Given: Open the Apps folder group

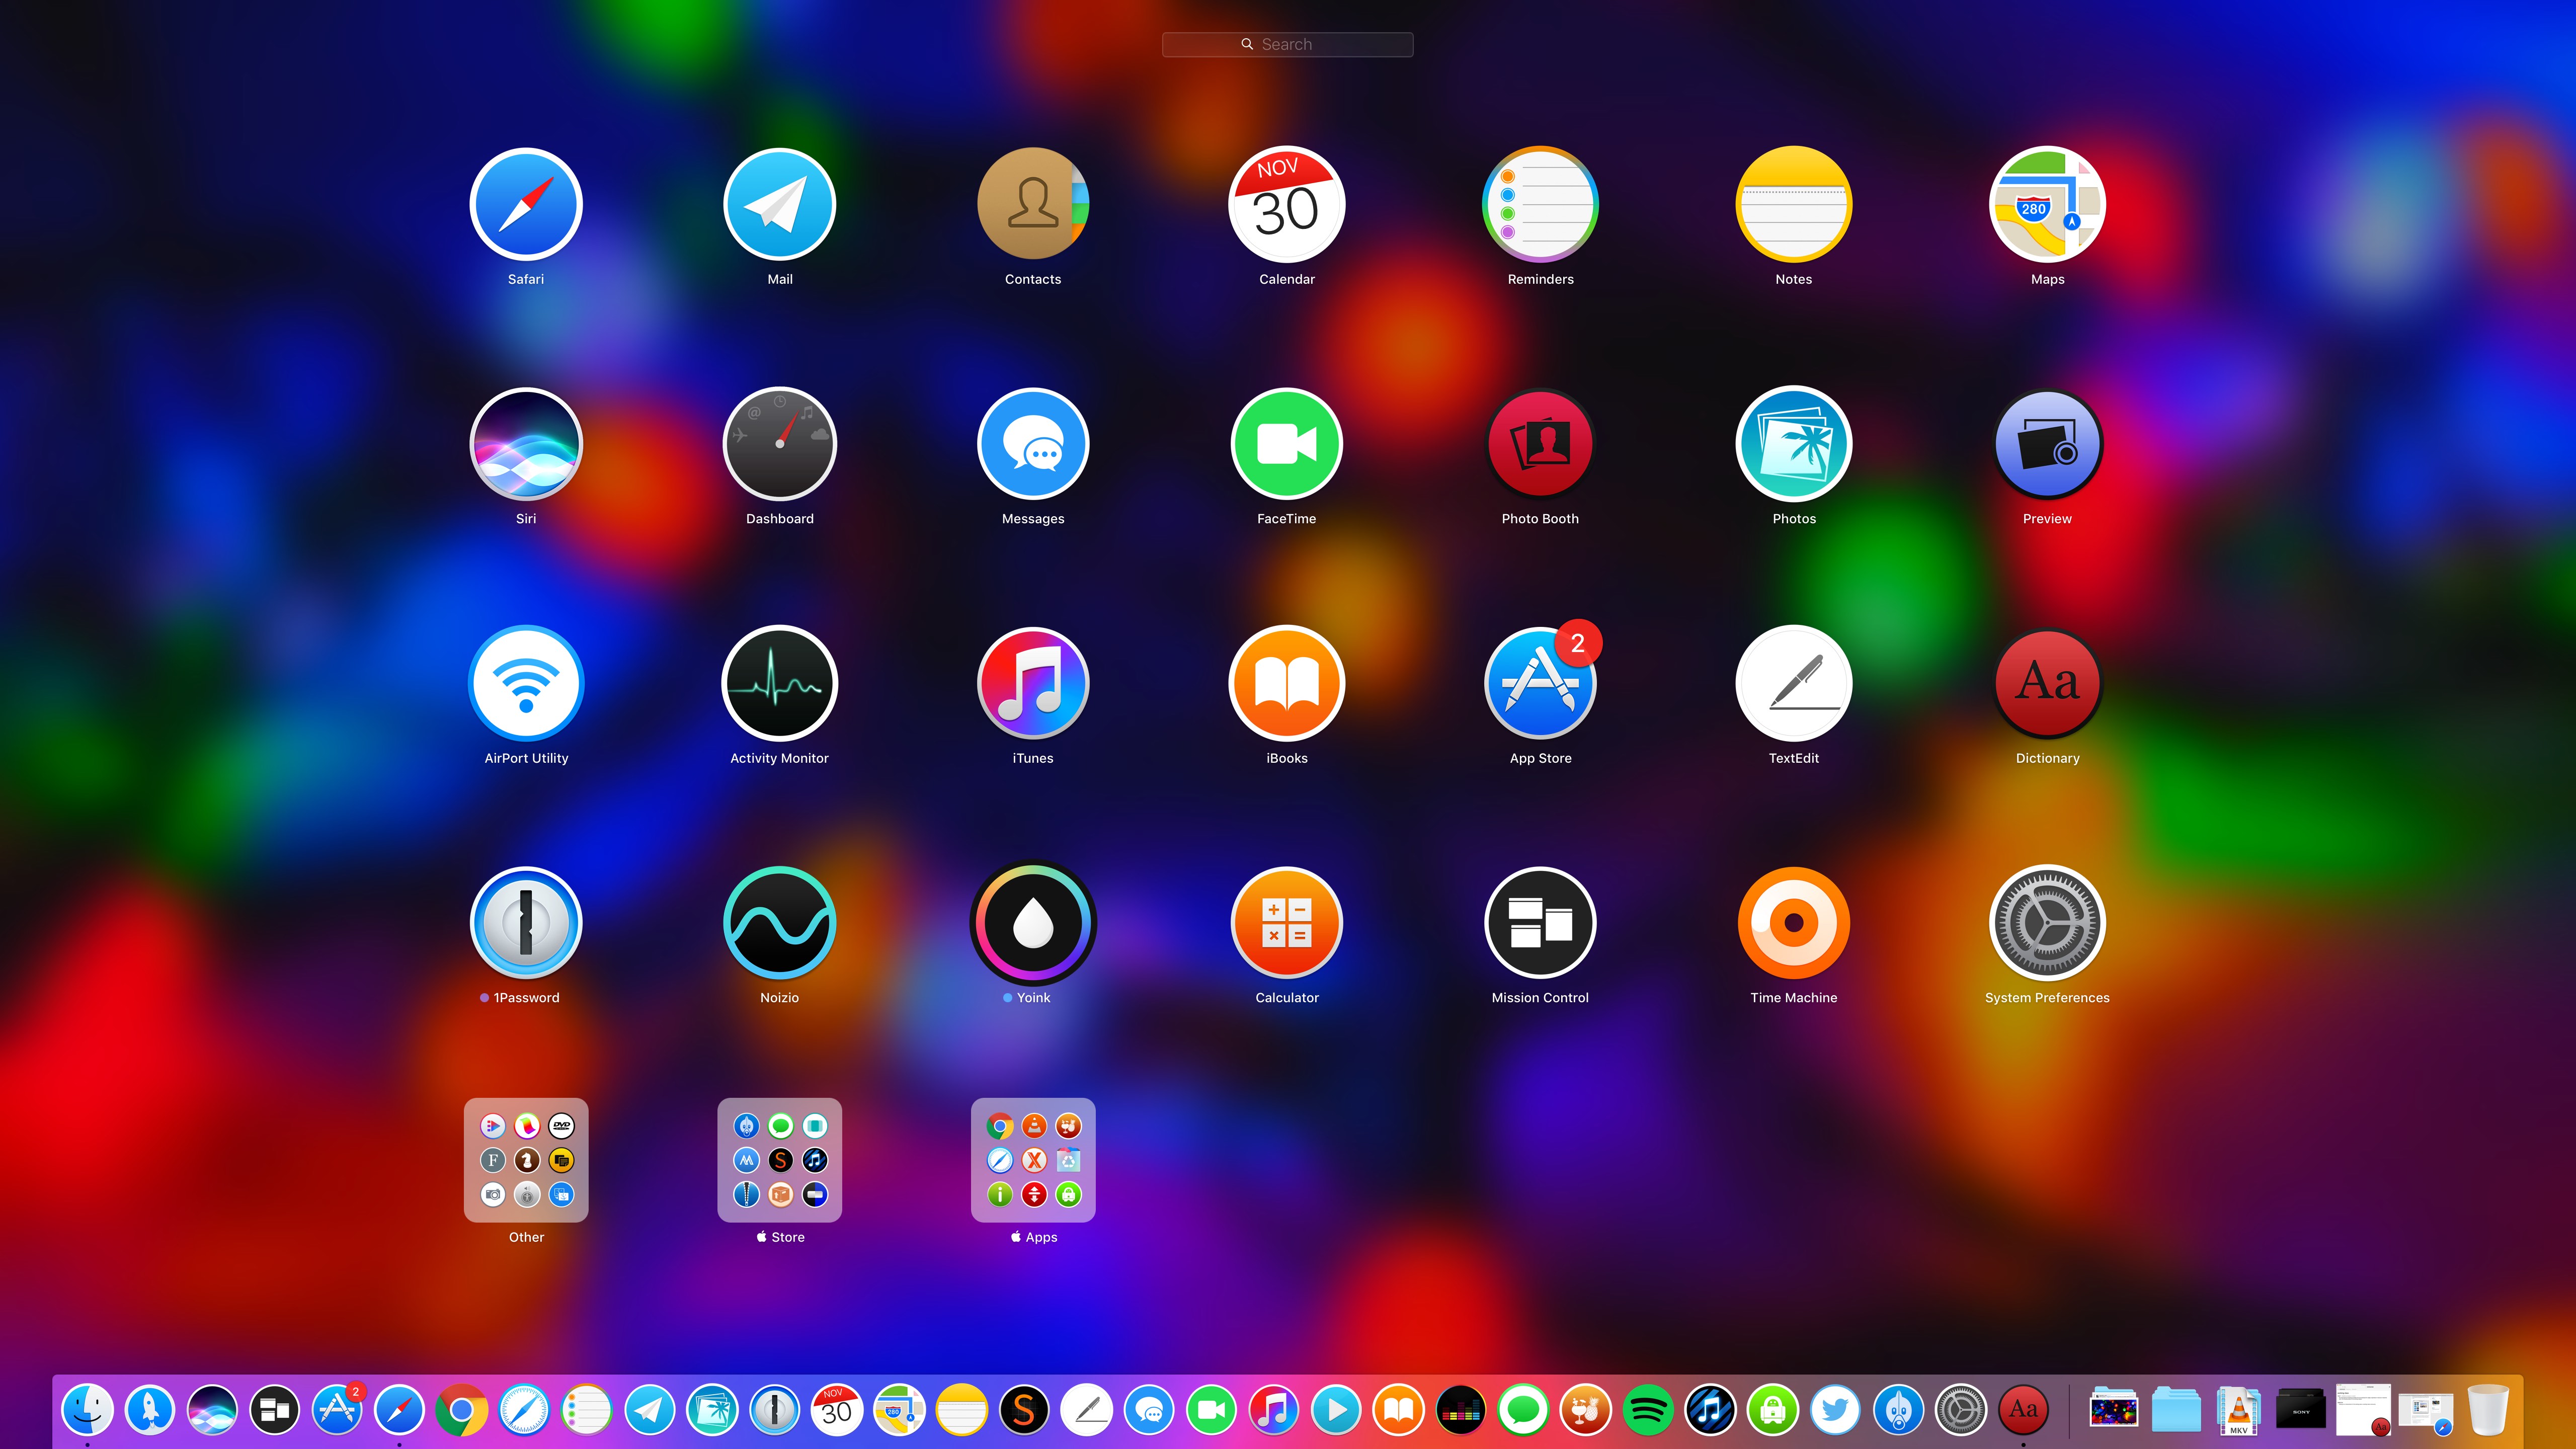Looking at the screenshot, I should point(1033,1160).
